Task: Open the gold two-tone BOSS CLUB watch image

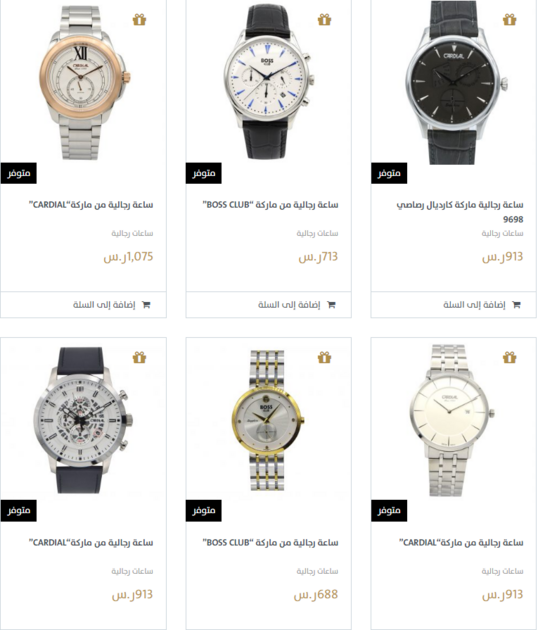Action: coord(268,420)
